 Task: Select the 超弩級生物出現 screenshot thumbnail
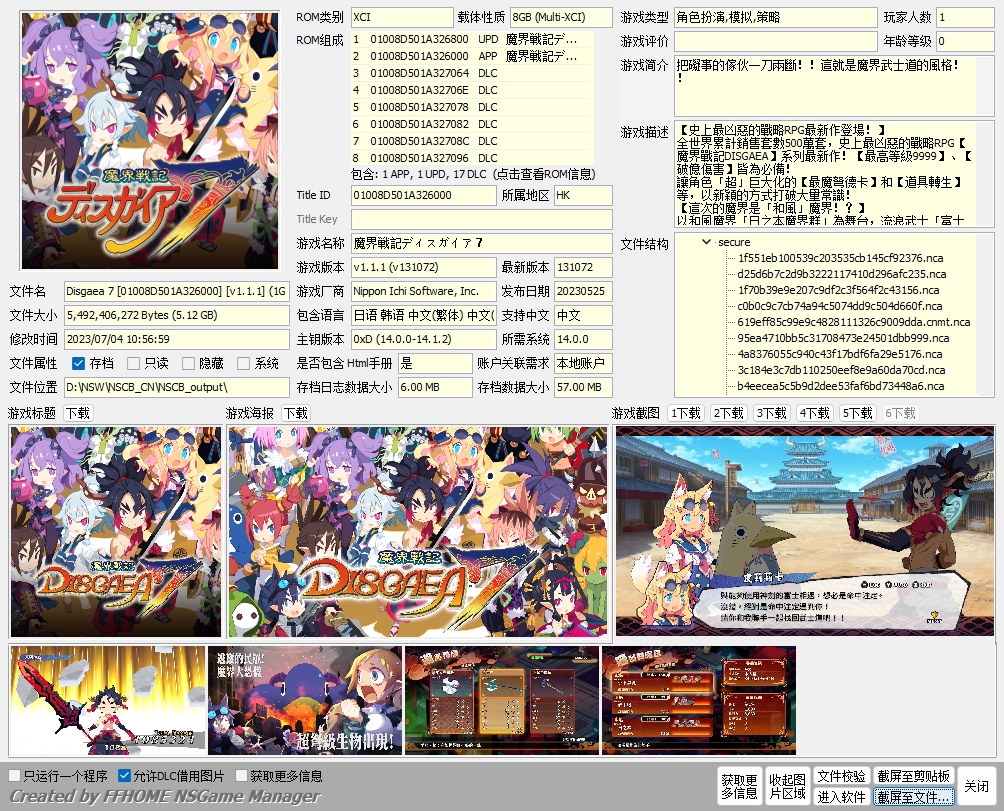click(x=305, y=700)
